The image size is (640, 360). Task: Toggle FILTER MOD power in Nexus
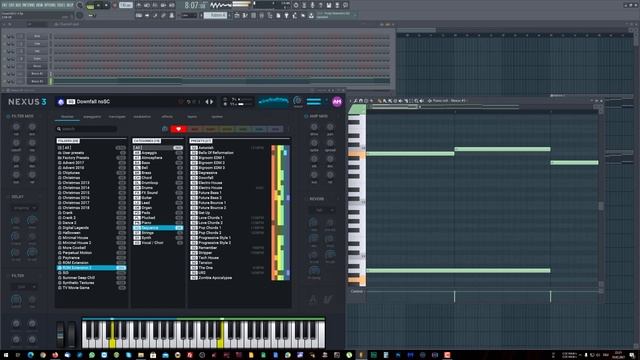(x=8, y=116)
